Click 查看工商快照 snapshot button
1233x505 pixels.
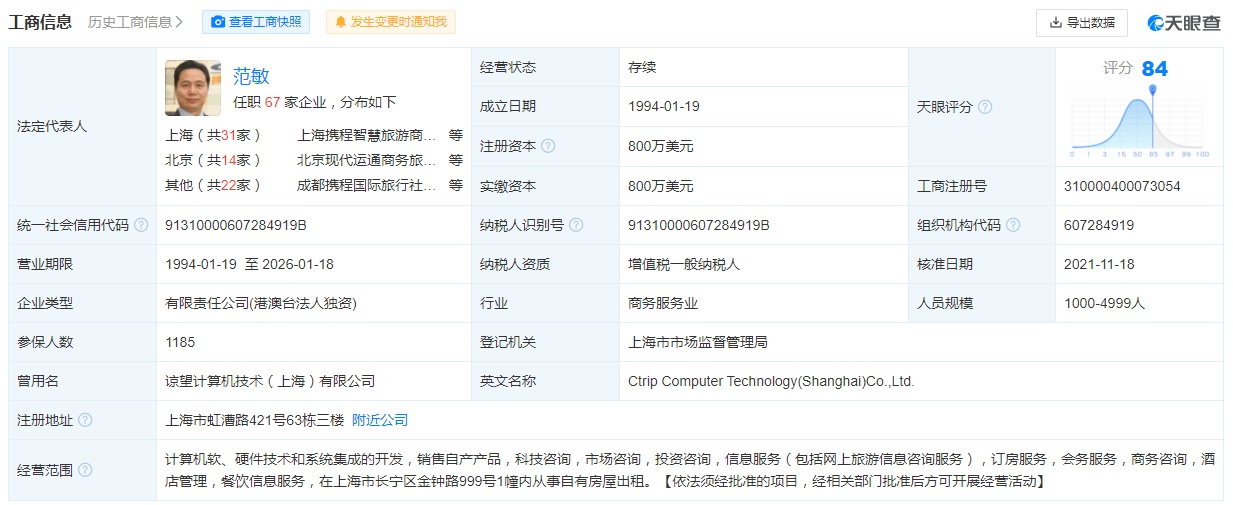[256, 22]
